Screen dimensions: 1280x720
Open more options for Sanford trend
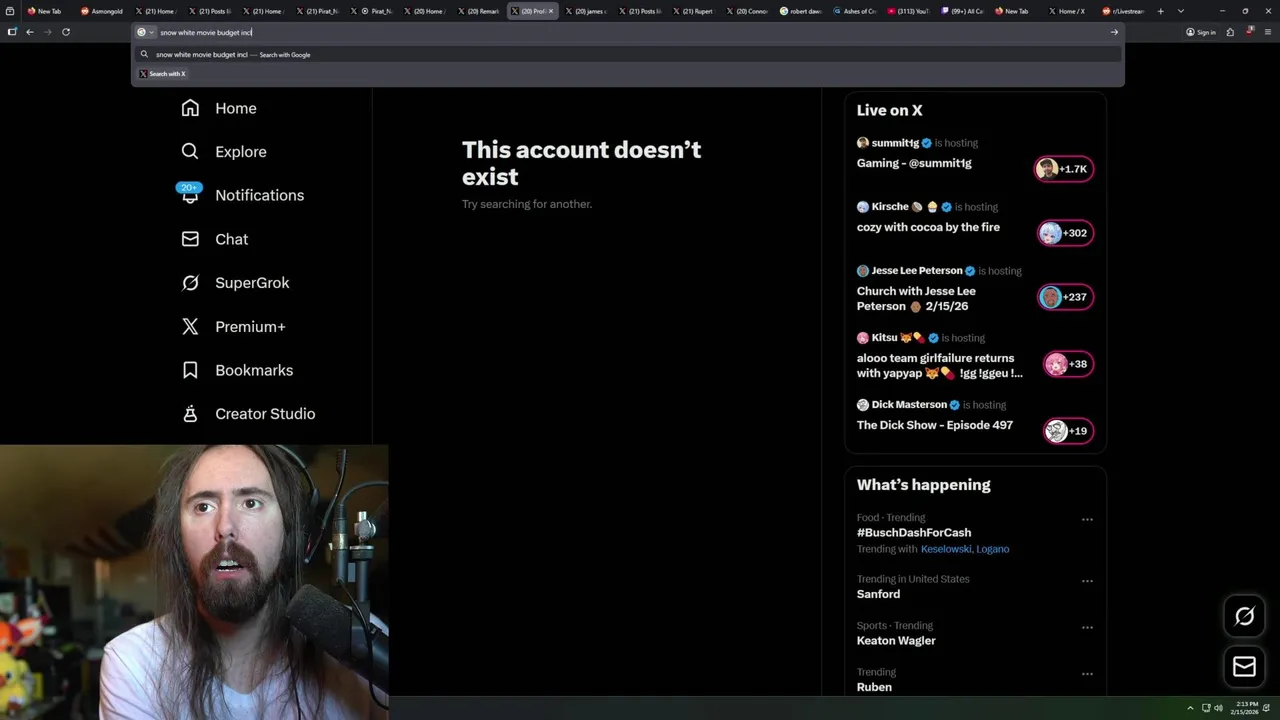[1087, 581]
